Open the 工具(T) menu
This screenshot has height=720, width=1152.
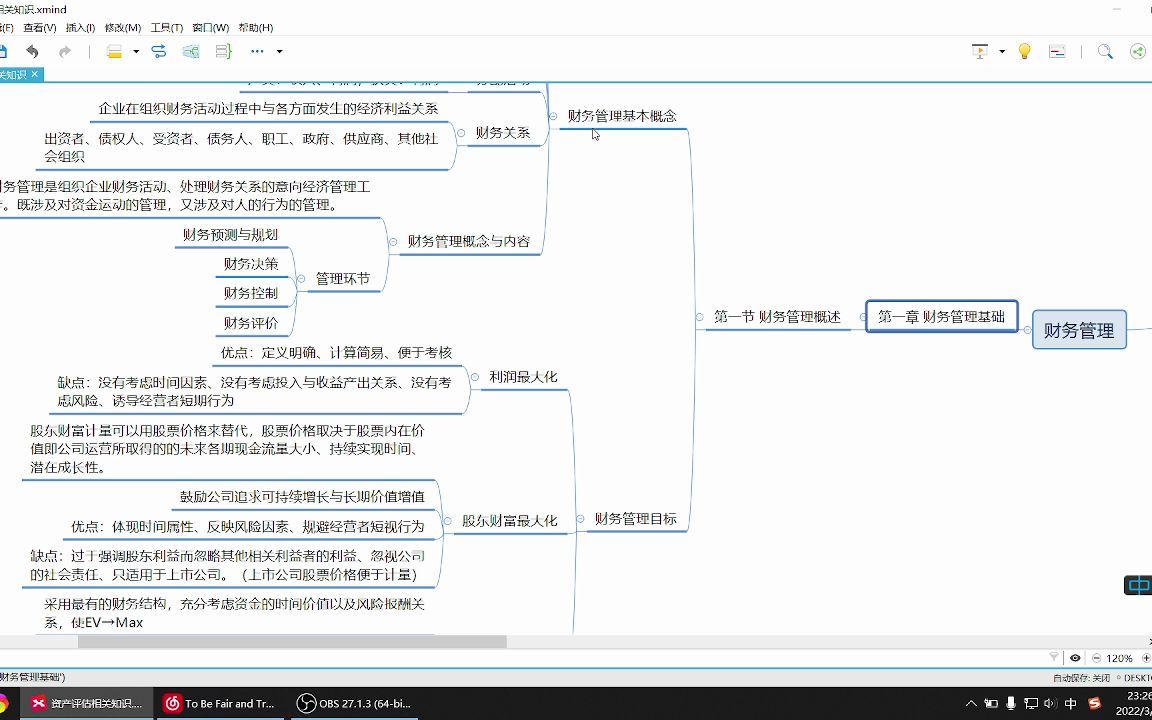165,27
